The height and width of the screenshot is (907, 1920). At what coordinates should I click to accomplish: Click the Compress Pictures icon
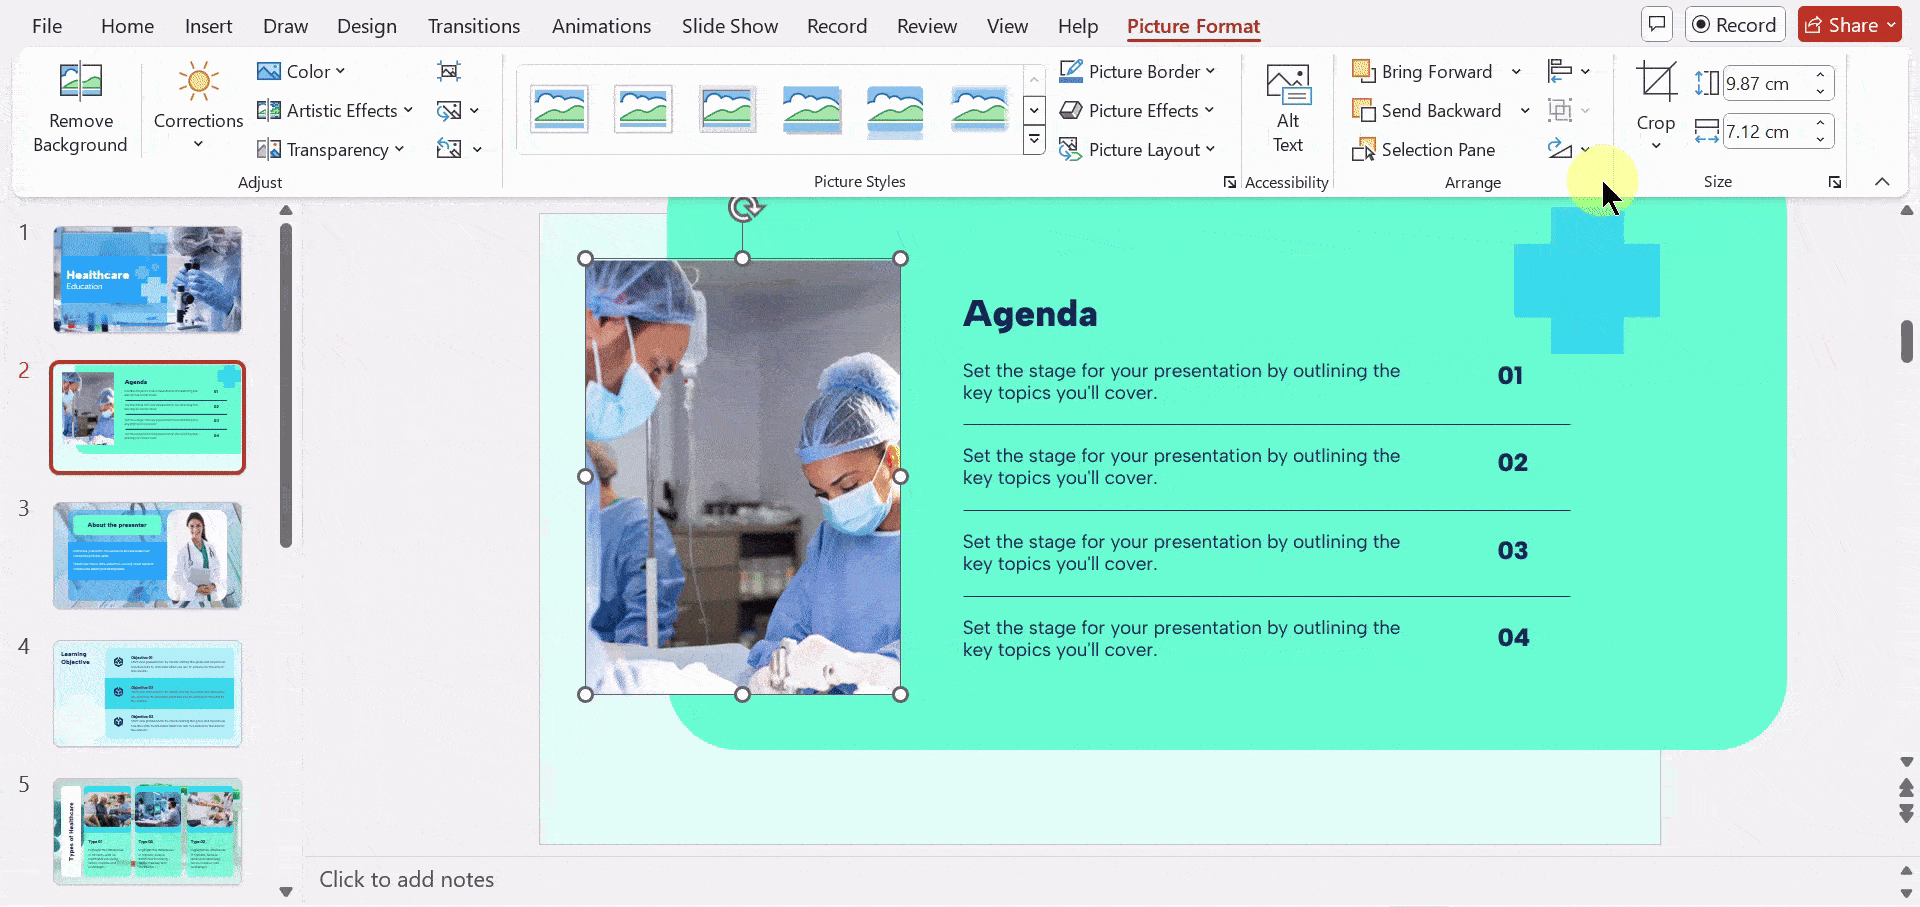449,71
